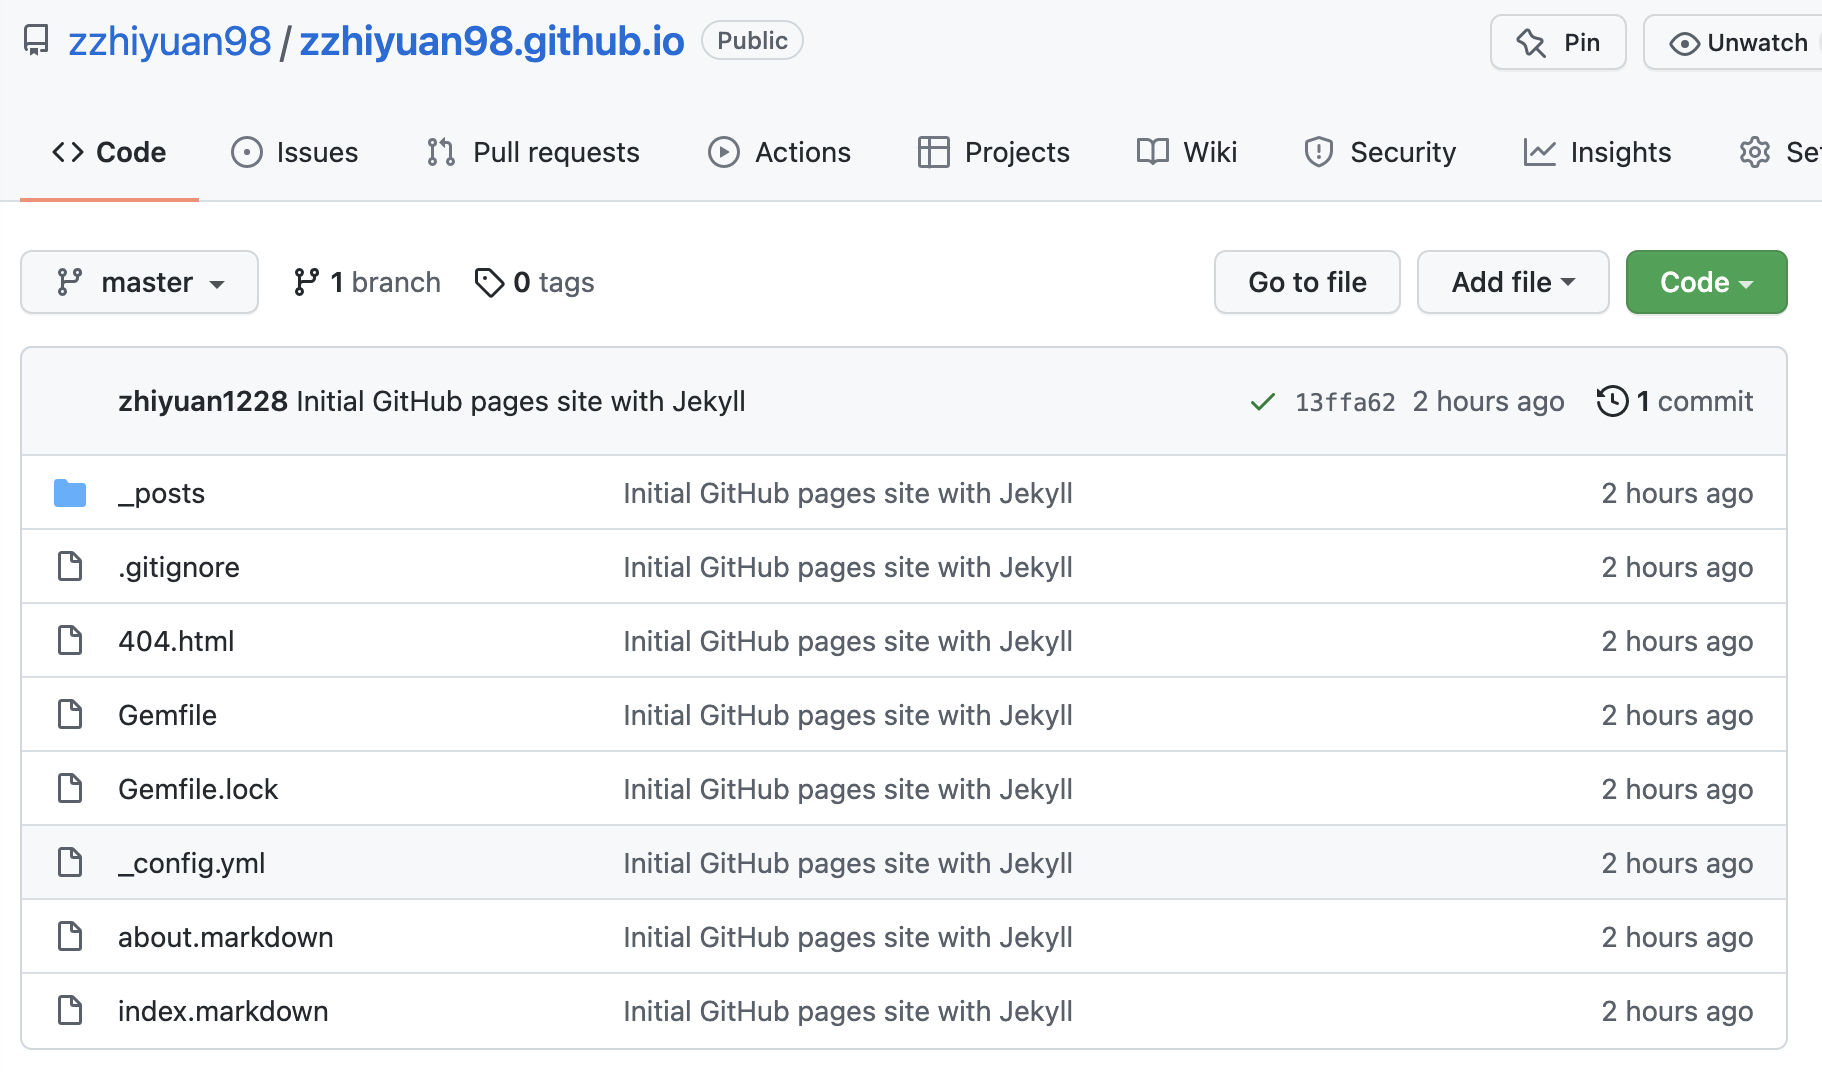Viewport: 1822px width, 1072px height.
Task: View the 1 branch link
Action: click(367, 282)
